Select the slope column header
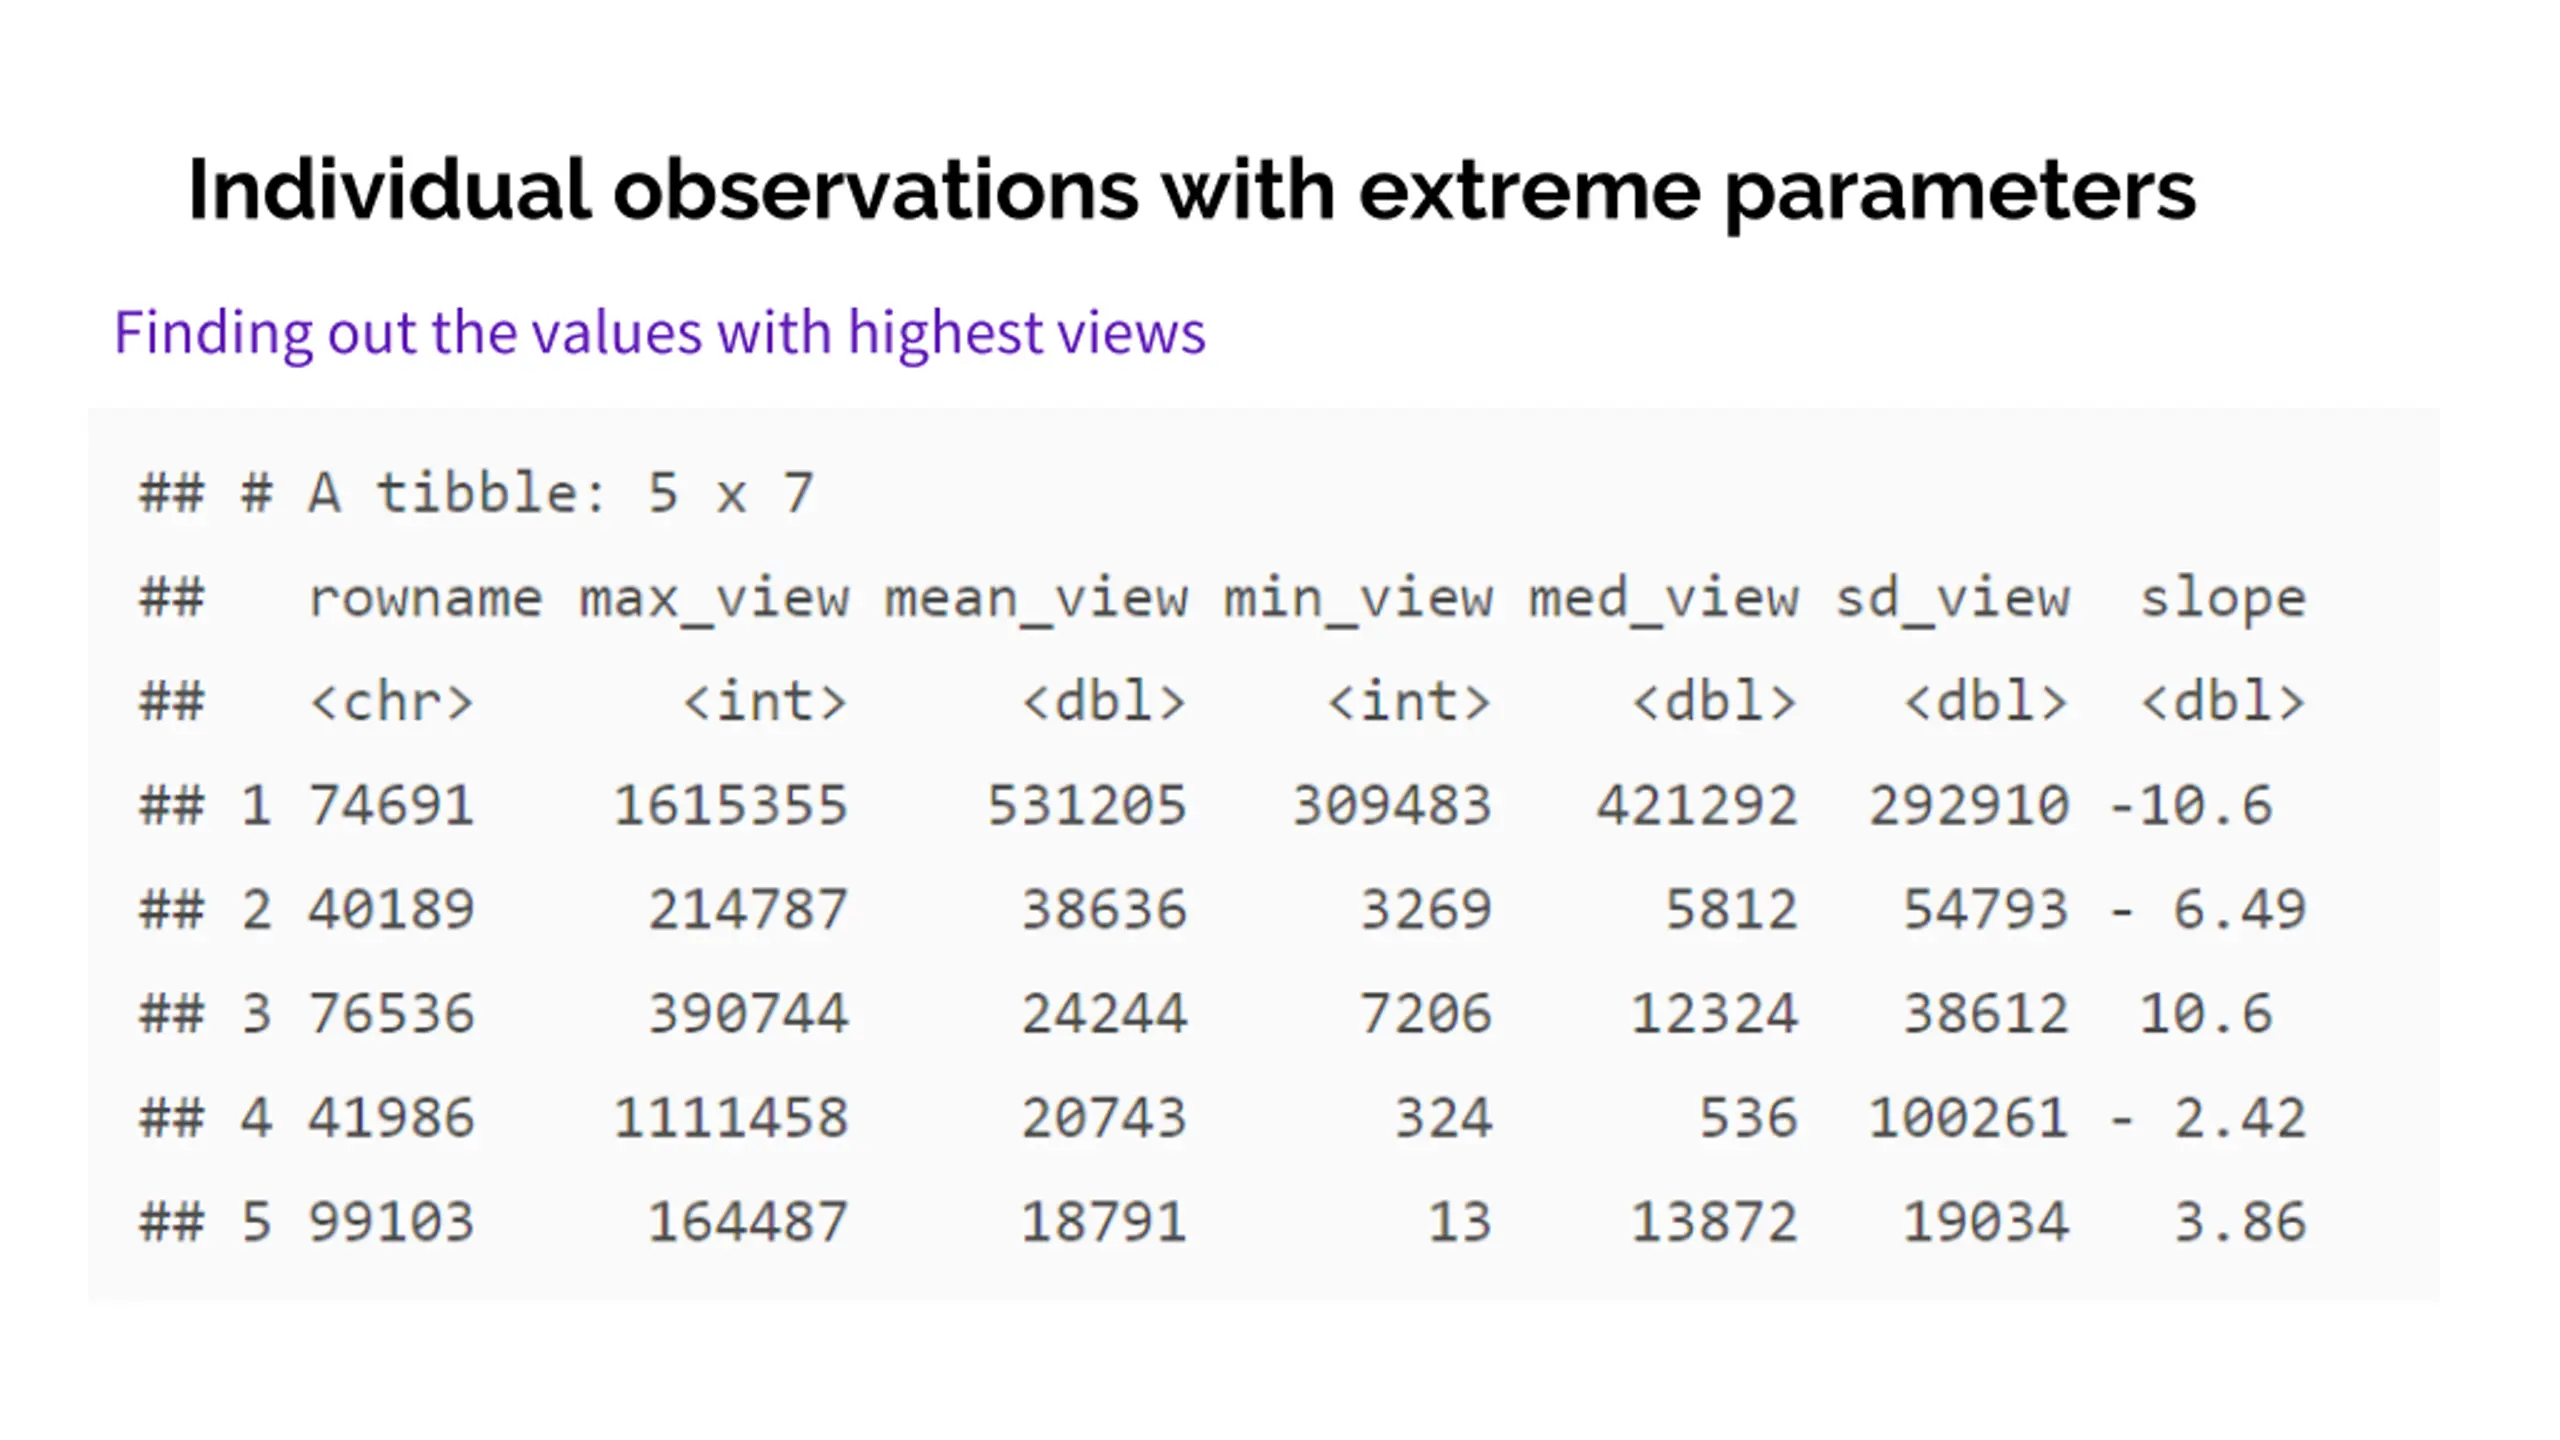 tap(2222, 598)
